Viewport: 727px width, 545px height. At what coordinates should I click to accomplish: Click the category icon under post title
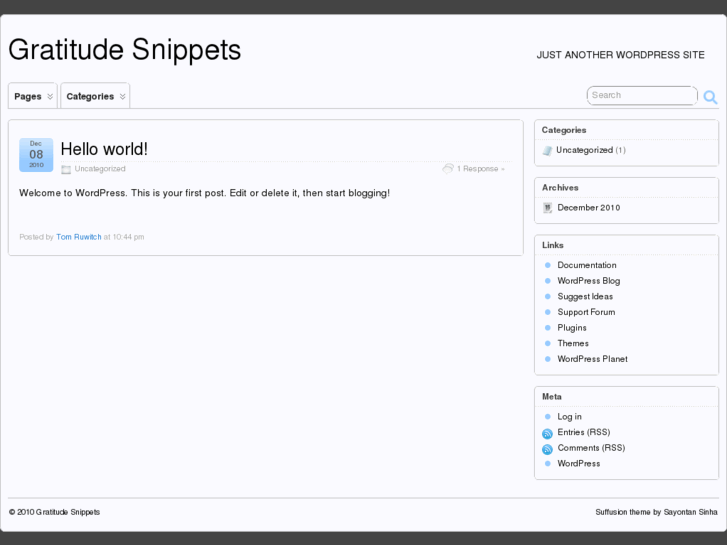click(x=66, y=170)
